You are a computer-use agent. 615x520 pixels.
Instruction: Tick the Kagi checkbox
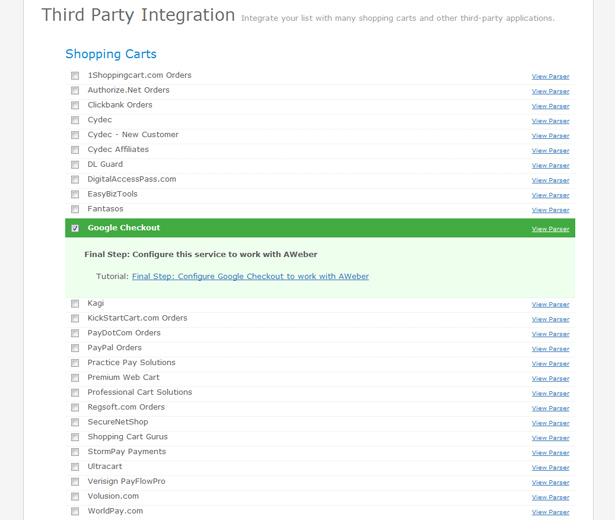click(x=75, y=304)
